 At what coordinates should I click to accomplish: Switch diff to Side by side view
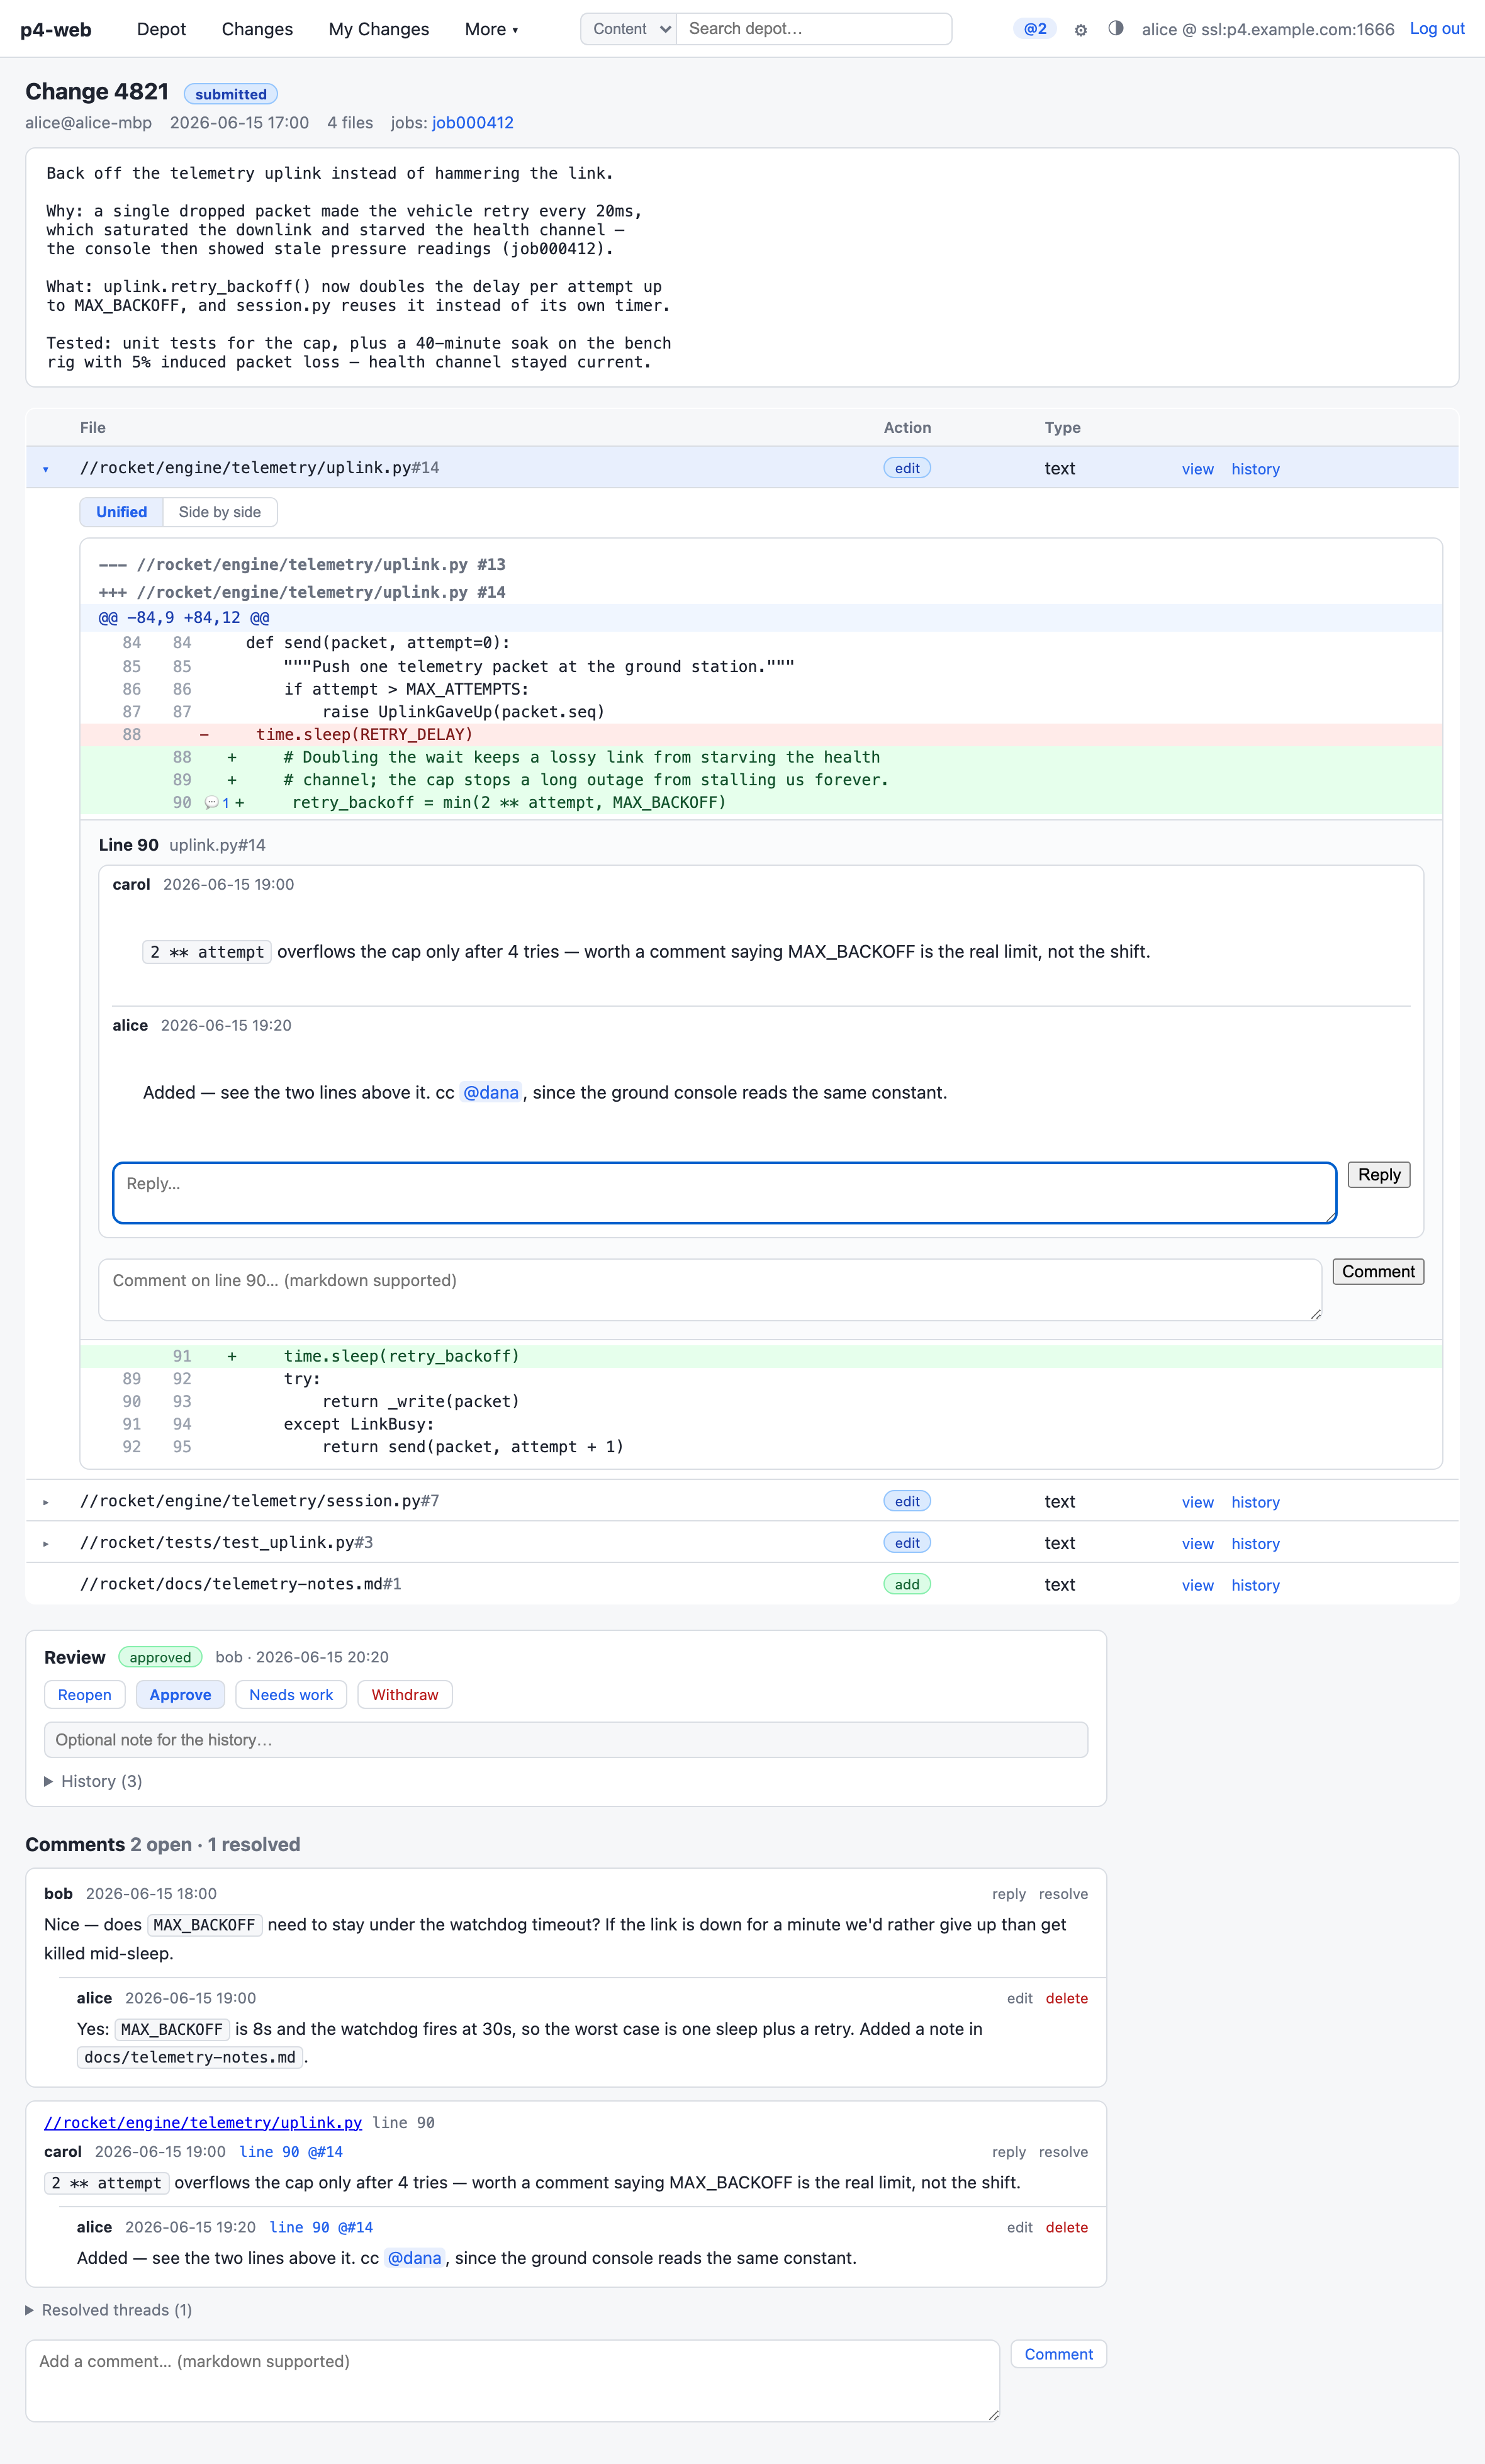(220, 512)
